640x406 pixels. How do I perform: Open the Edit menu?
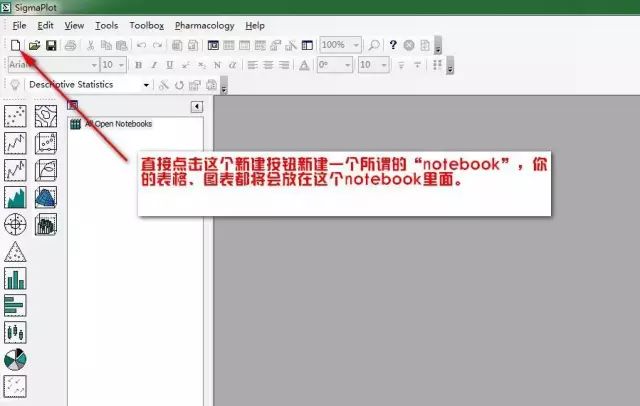(45, 26)
